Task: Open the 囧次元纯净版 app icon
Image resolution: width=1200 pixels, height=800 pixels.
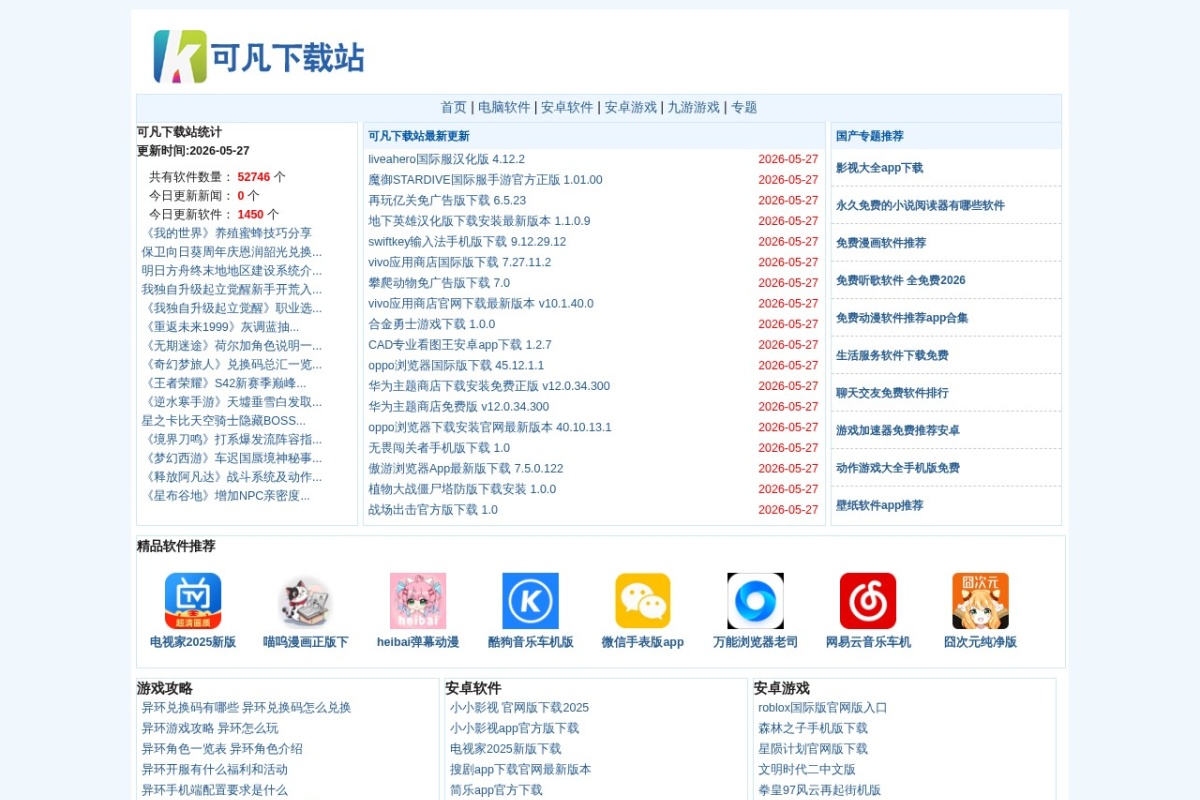Action: (x=980, y=601)
